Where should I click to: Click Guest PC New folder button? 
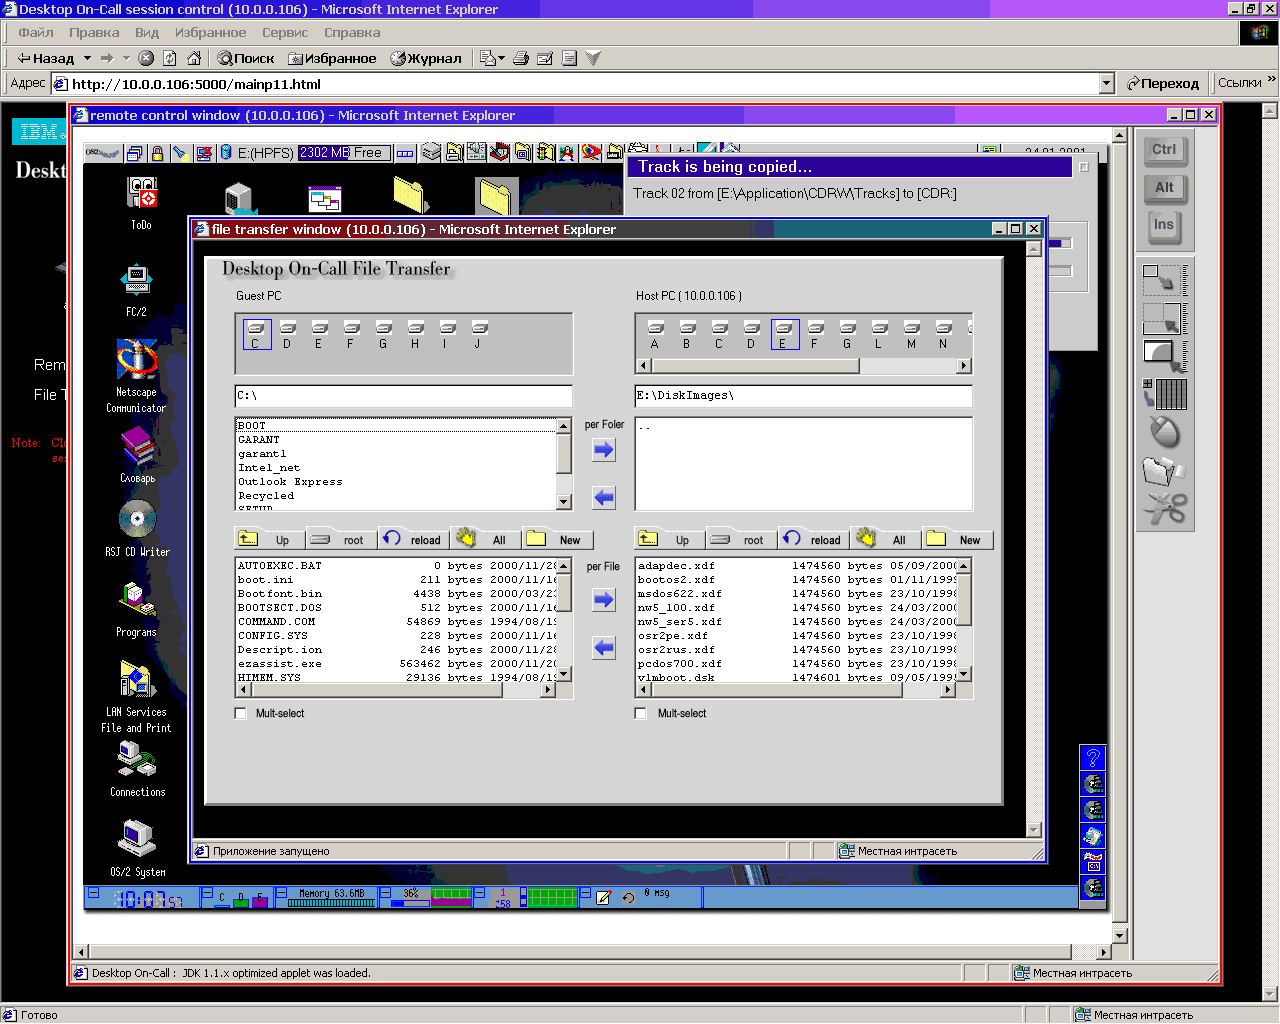click(557, 540)
